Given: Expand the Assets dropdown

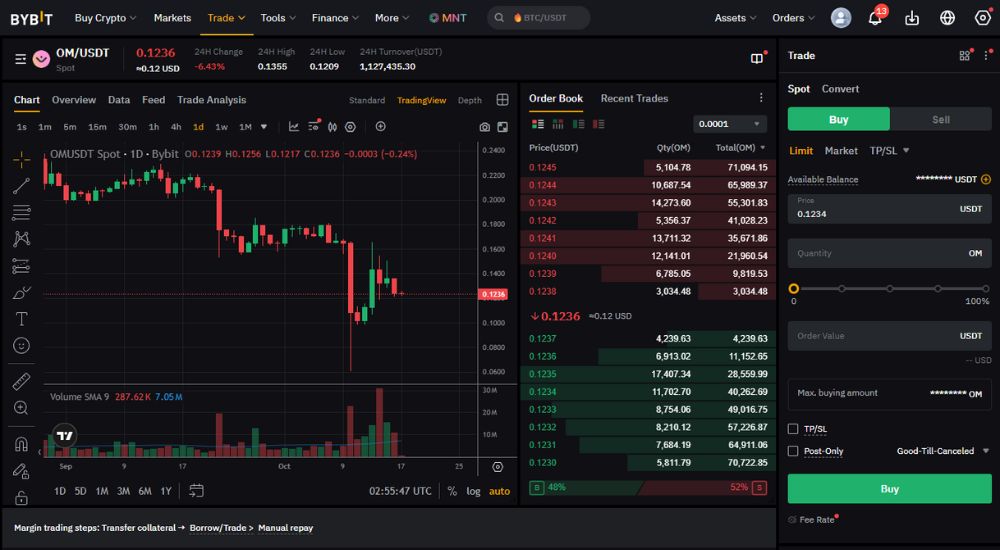Looking at the screenshot, I should (735, 18).
